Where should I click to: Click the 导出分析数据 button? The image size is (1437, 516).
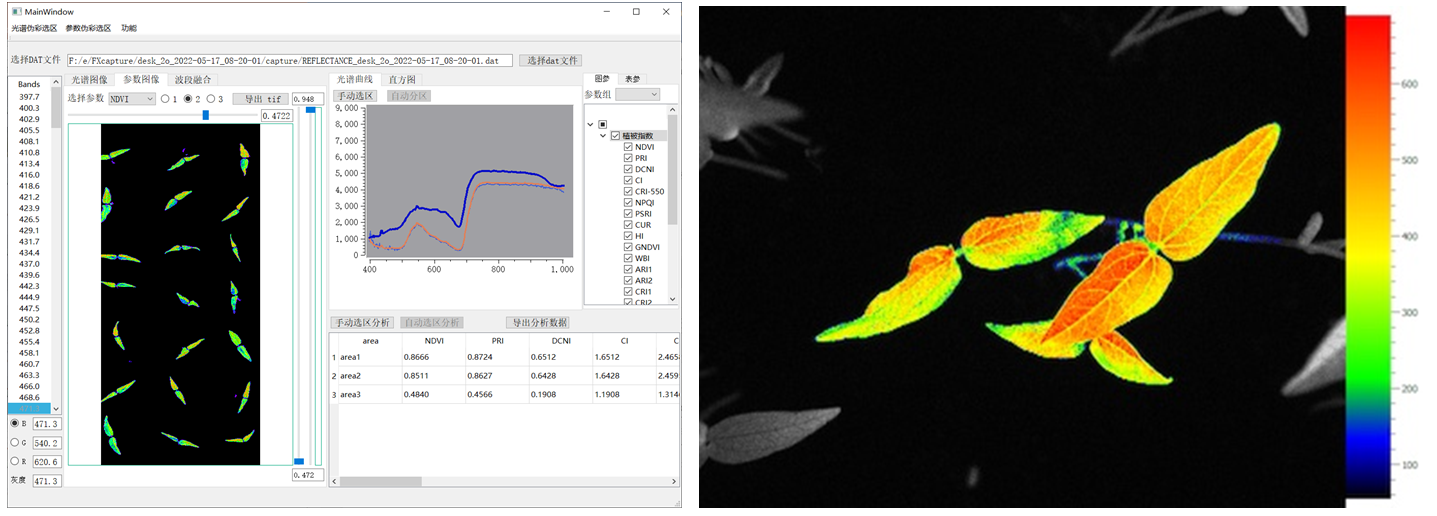pyautogui.click(x=538, y=323)
